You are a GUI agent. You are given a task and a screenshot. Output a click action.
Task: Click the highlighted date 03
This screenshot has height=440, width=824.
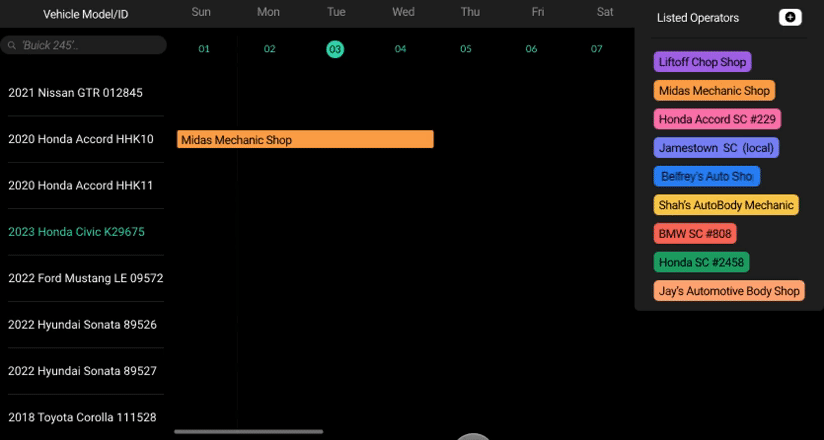(x=335, y=49)
